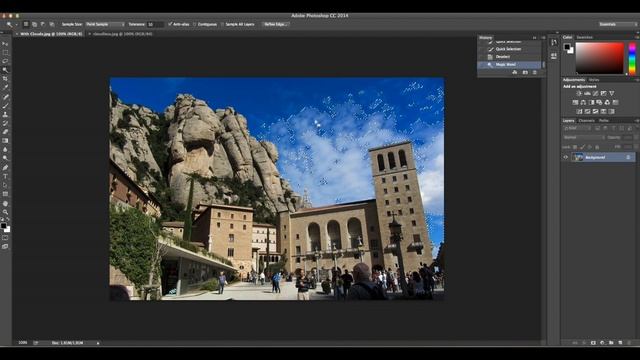Toggle lock transparent pixels in Layers
The image size is (640, 360).
pyautogui.click(x=575, y=147)
